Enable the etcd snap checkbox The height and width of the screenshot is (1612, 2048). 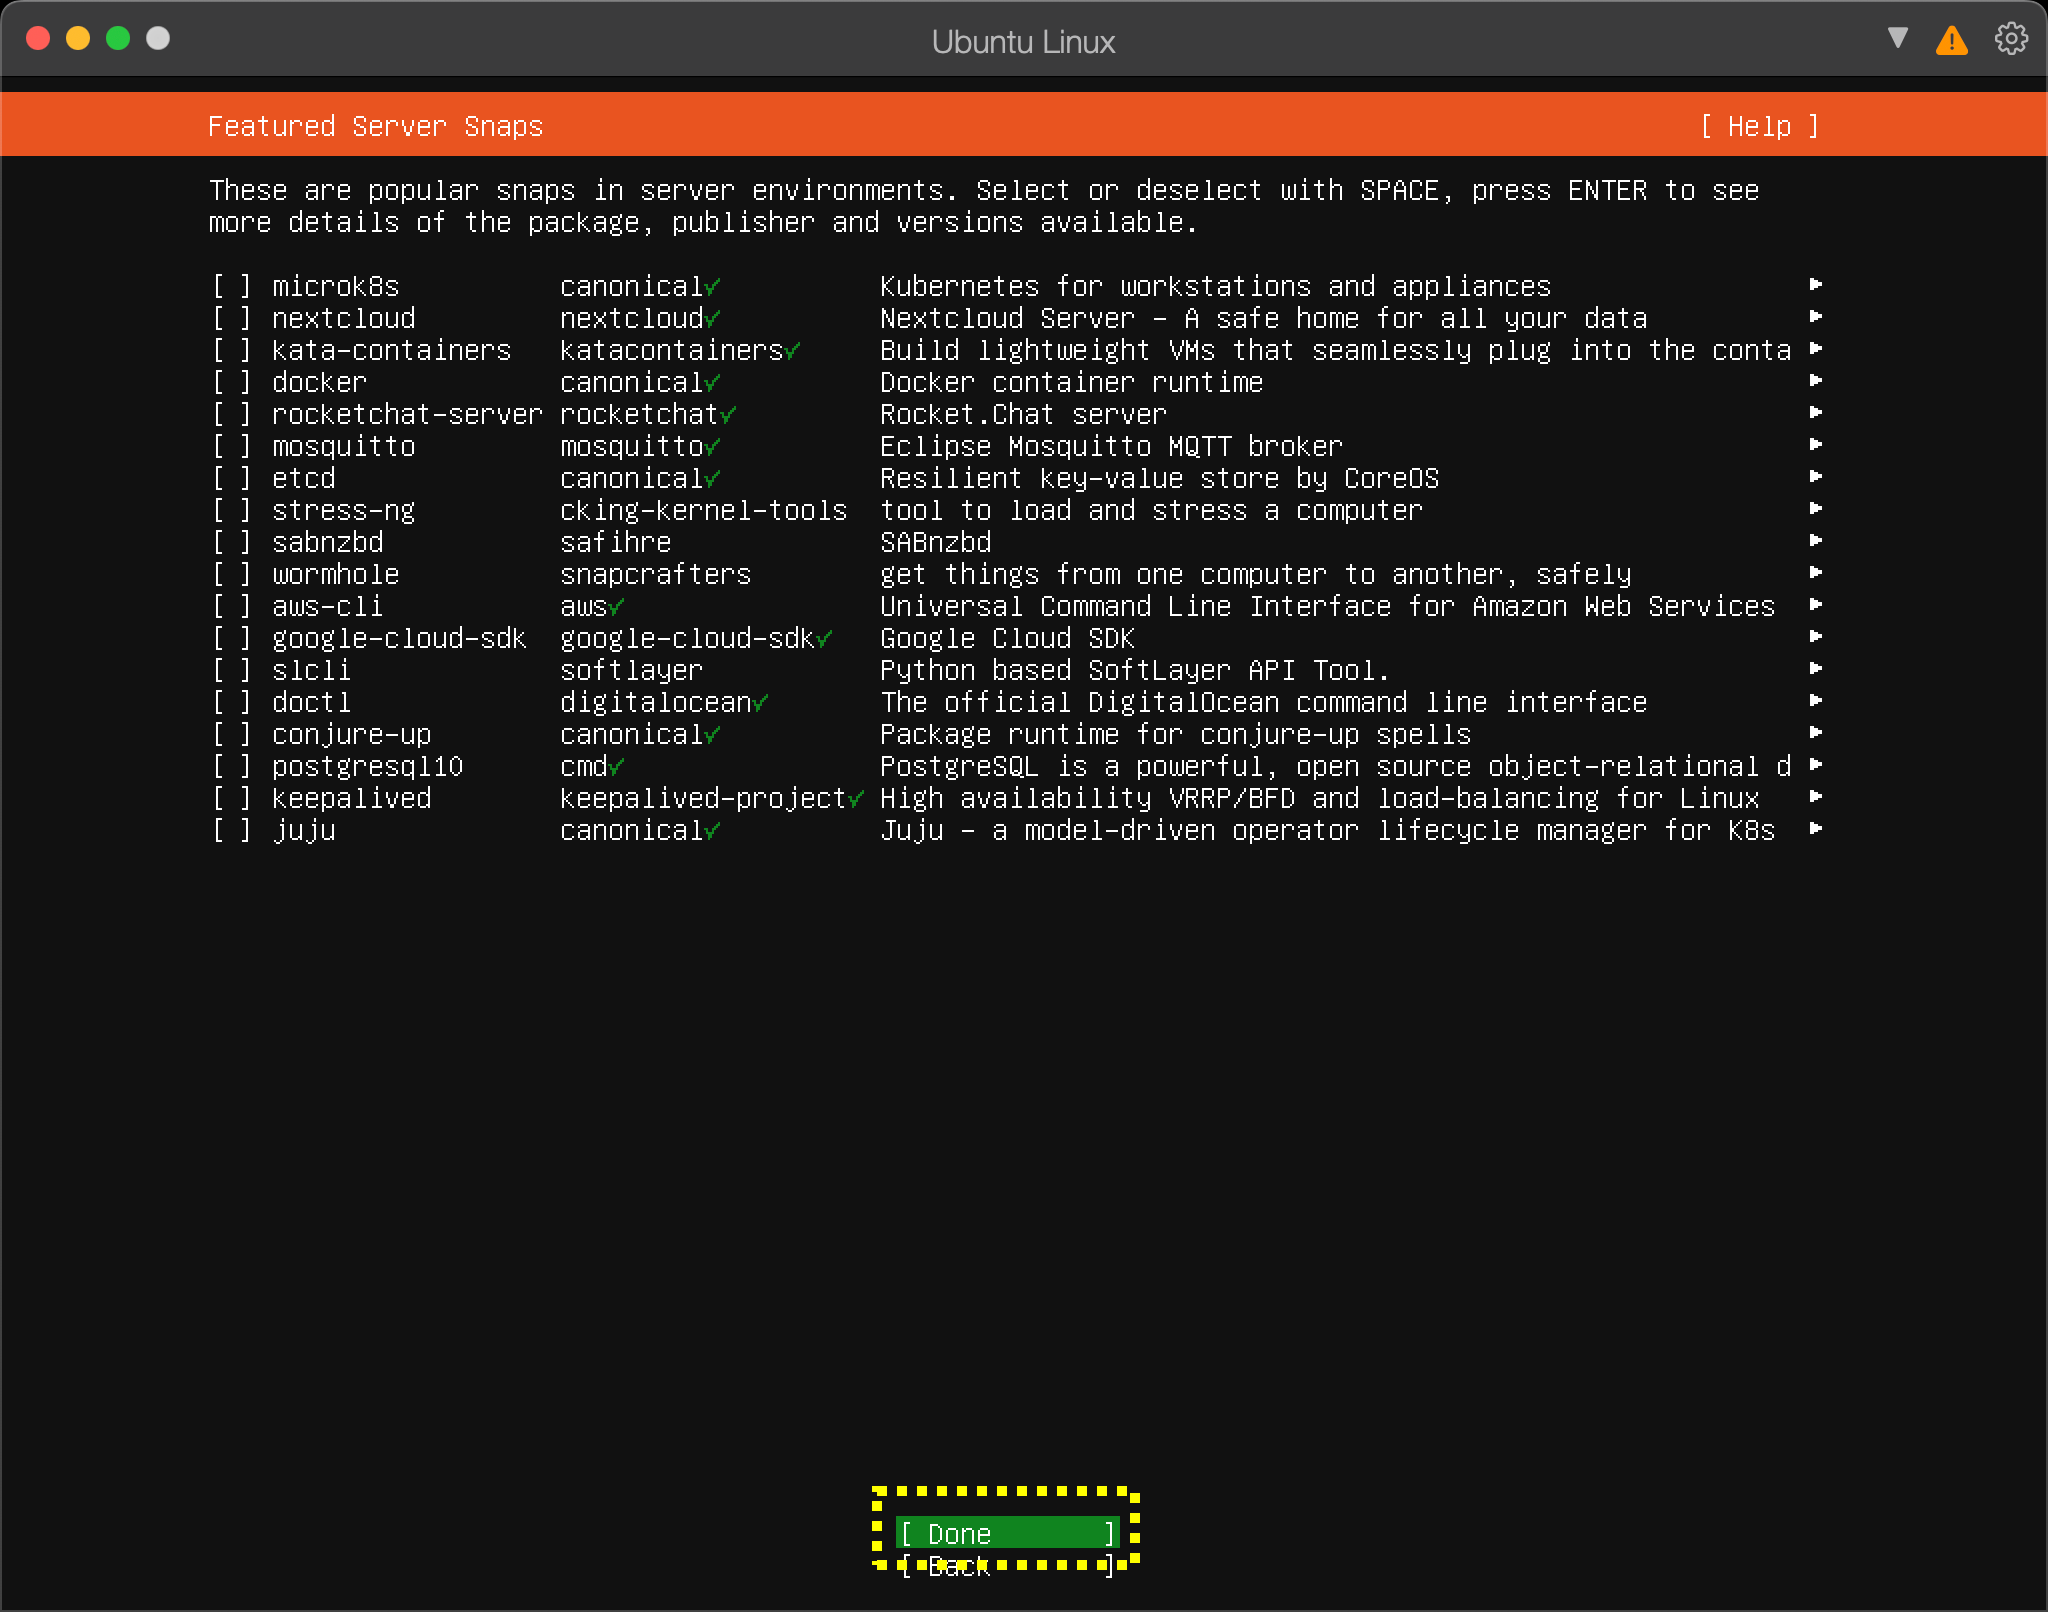click(231, 479)
